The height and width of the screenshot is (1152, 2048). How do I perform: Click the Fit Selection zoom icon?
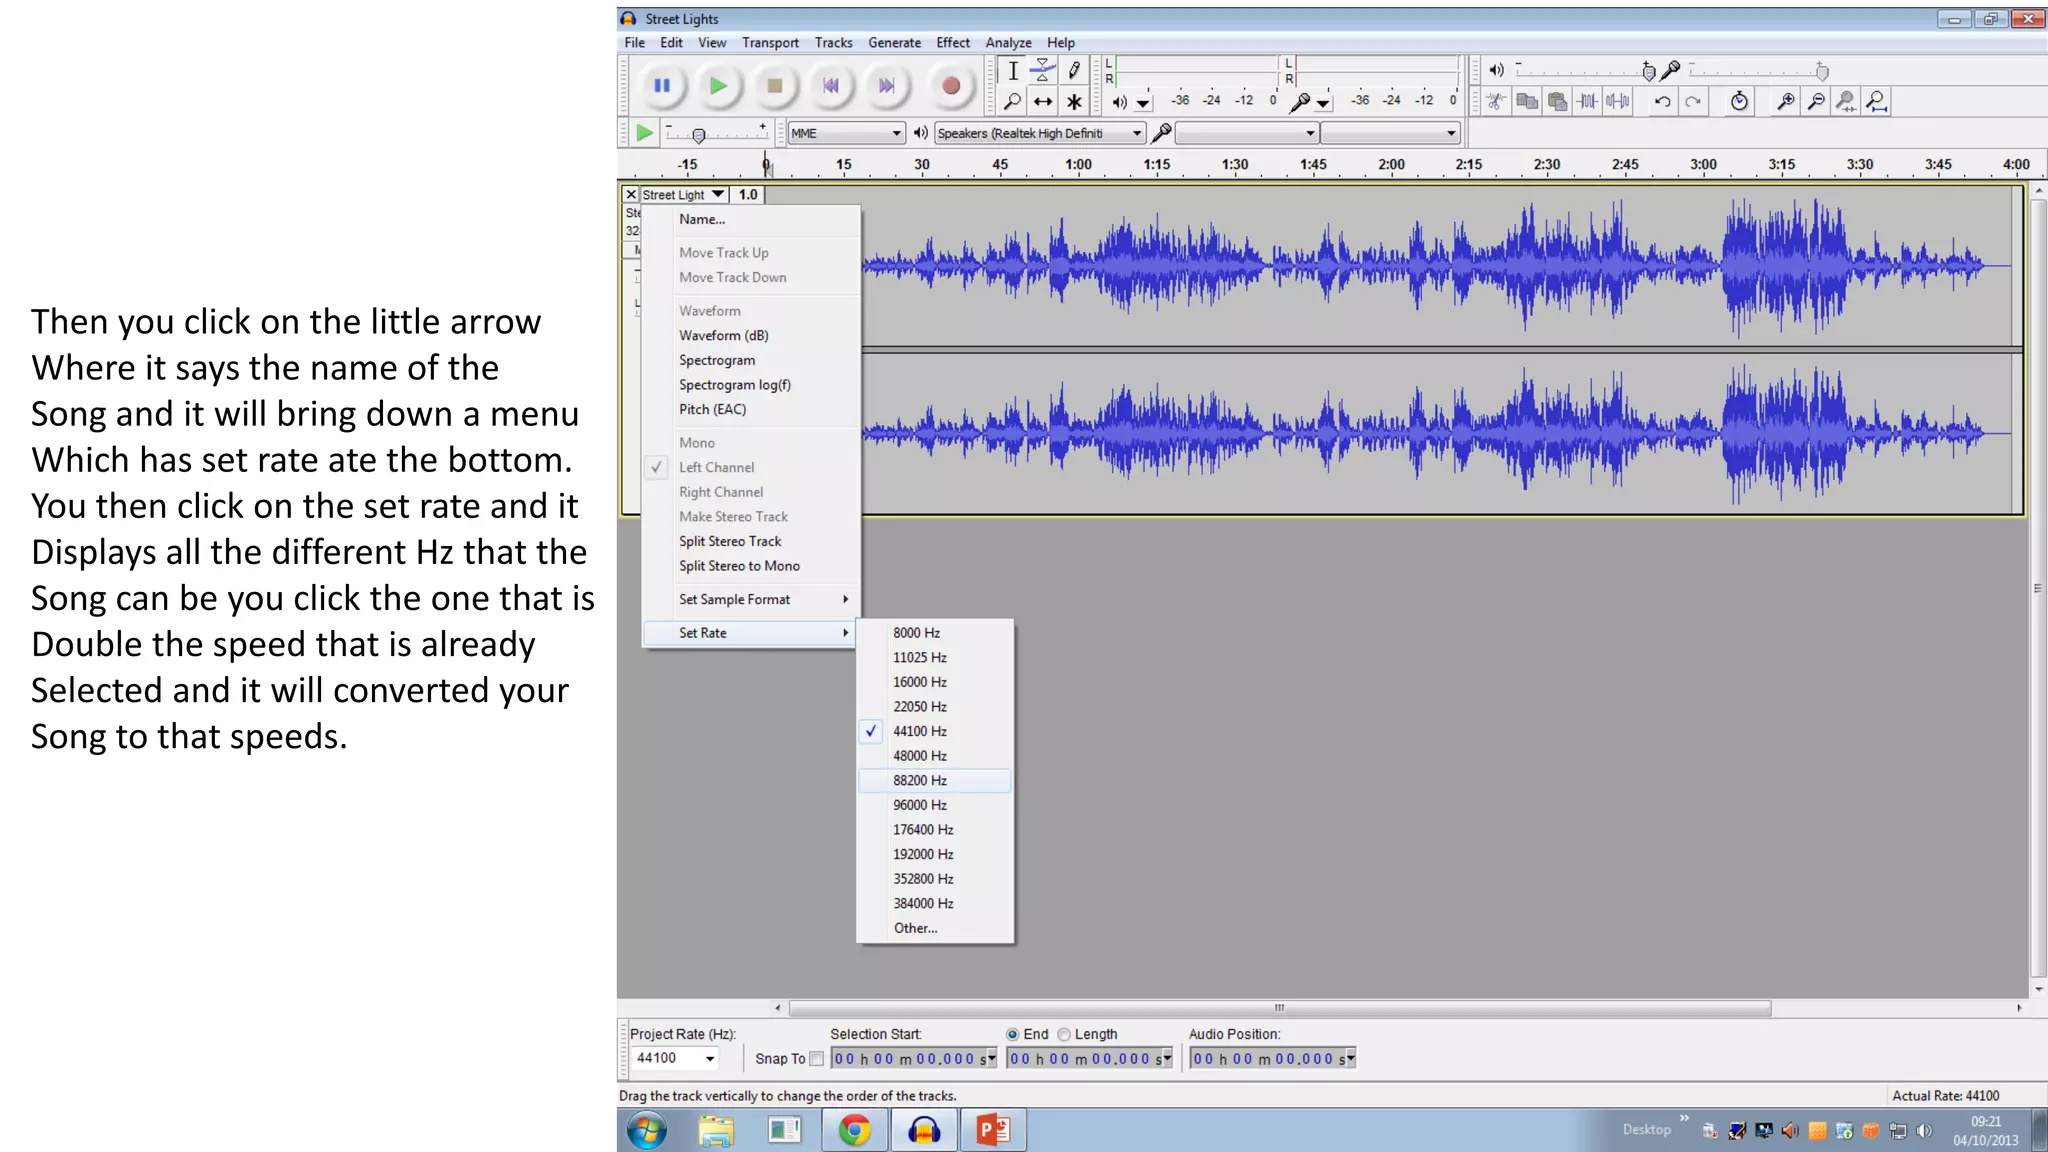coord(1846,101)
